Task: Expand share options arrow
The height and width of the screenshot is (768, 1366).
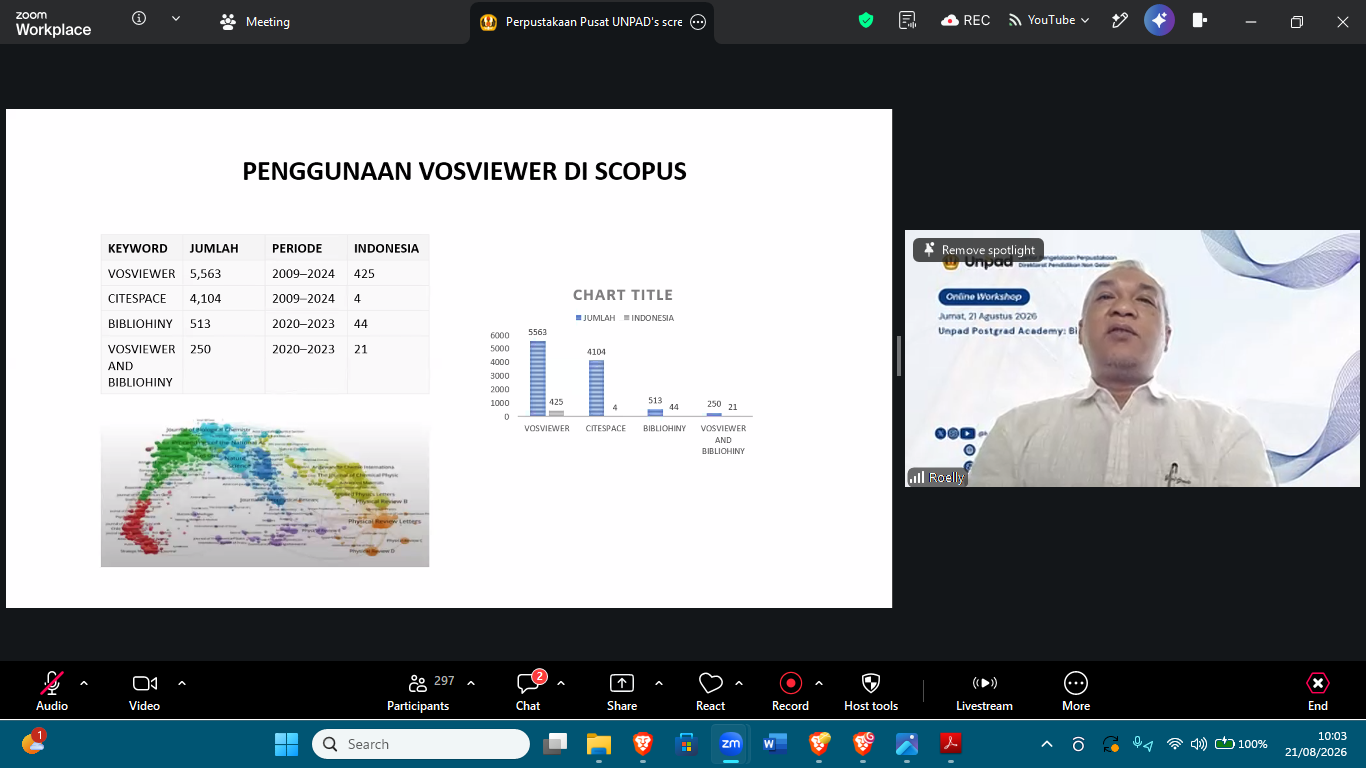Action: coord(659,683)
